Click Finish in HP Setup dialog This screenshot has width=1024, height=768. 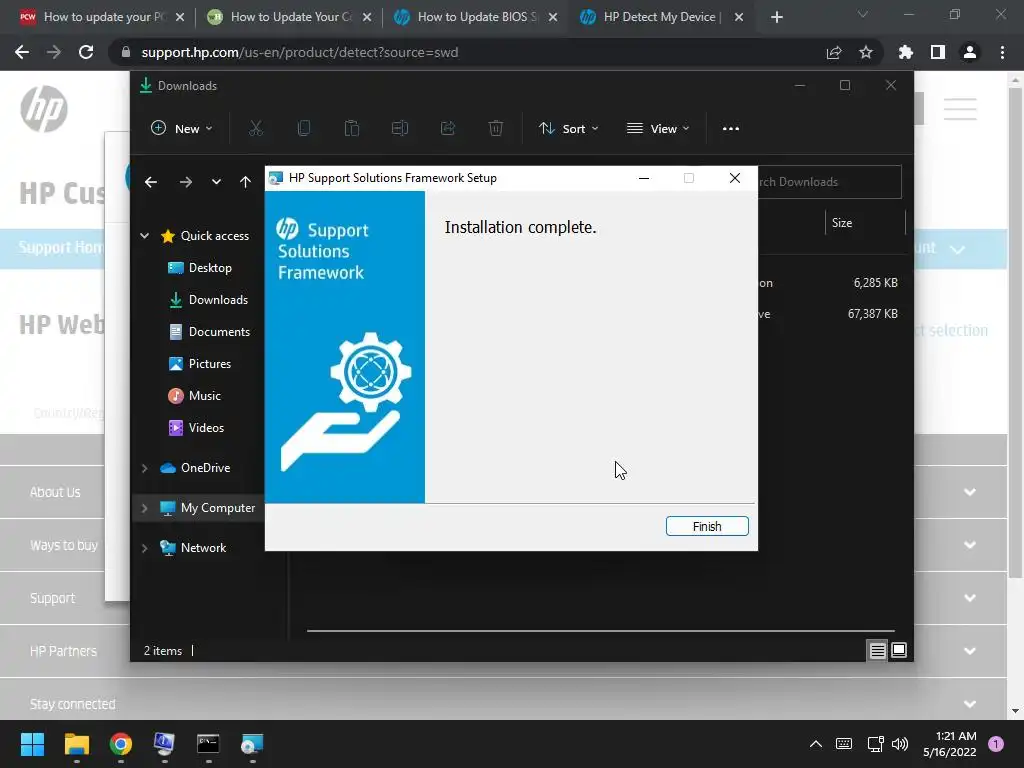pos(707,526)
